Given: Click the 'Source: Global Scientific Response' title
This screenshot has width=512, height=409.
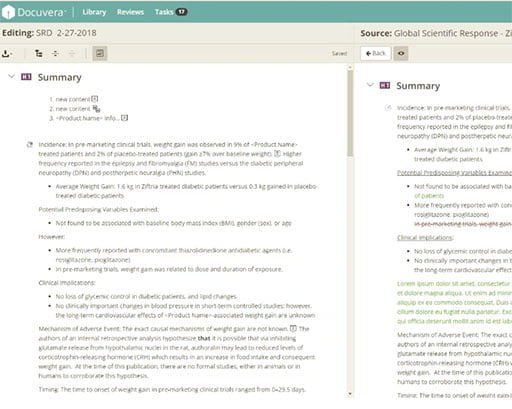Looking at the screenshot, I should point(436,33).
